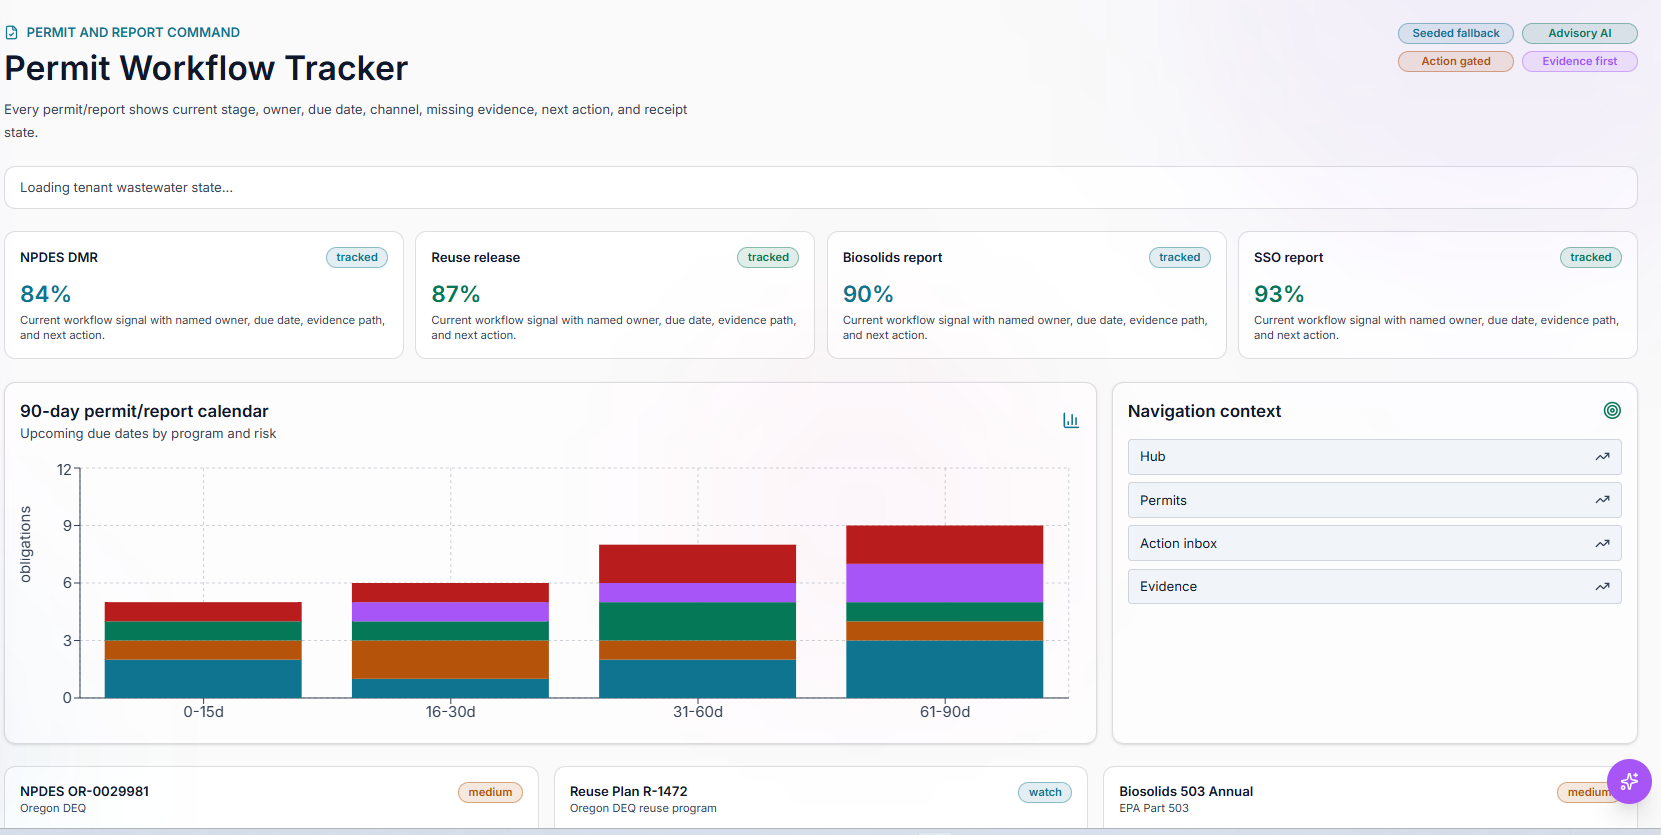The image size is (1661, 835).
Task: Click the medium badge on NPDES OR-0029981
Action: [490, 792]
